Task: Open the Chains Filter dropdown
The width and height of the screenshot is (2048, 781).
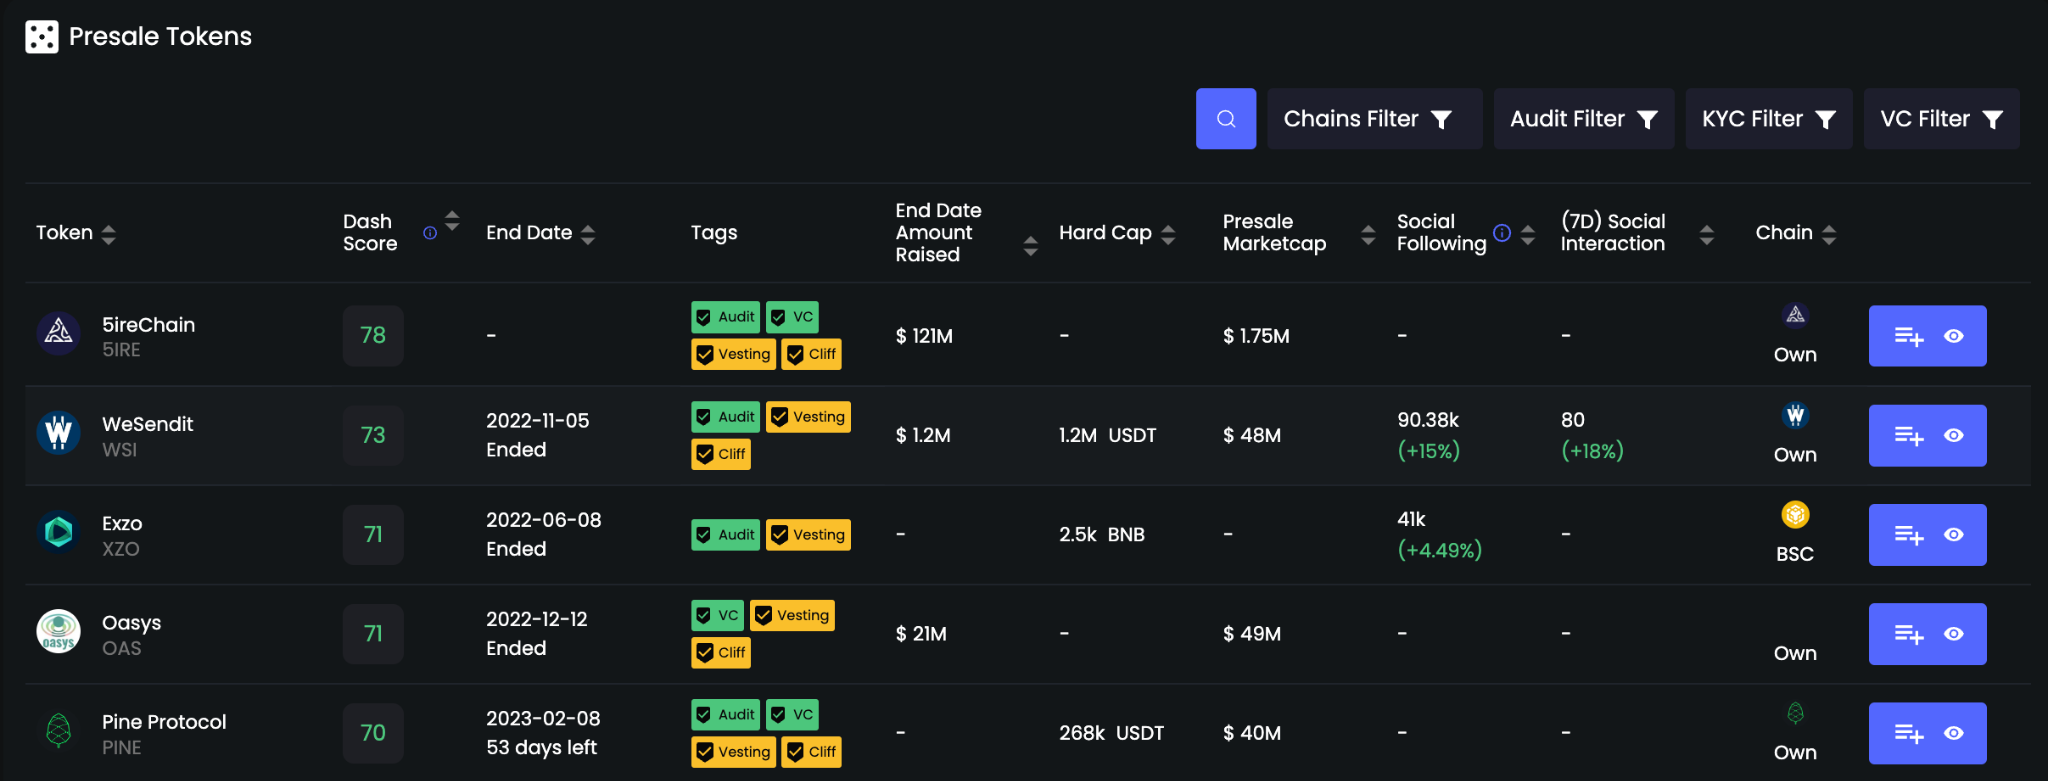Action: point(1374,119)
